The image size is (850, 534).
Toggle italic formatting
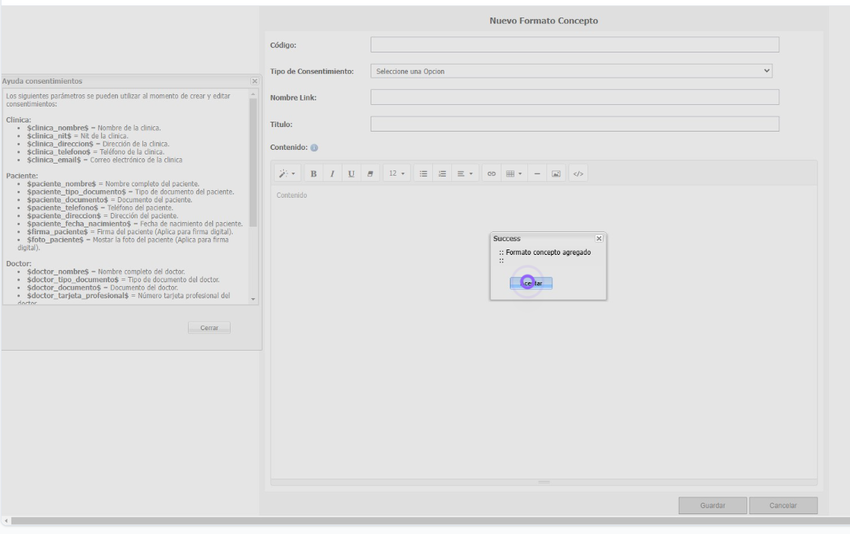332,173
